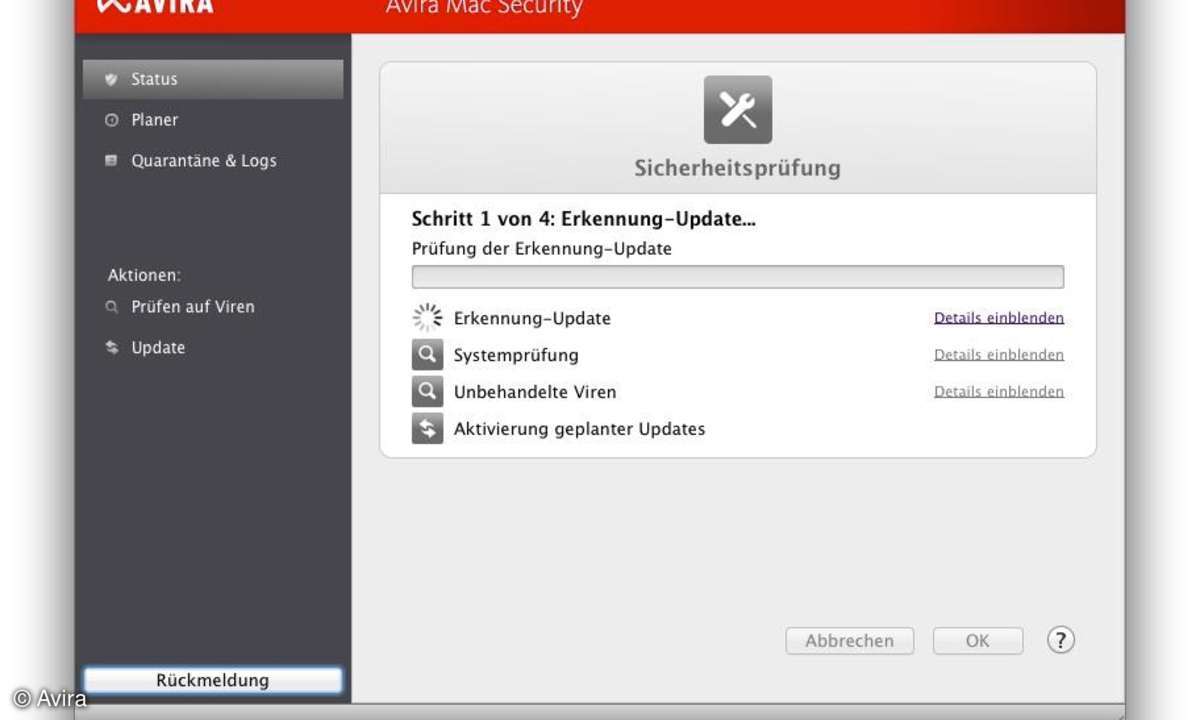Show details for Unbehandelte Viren
The width and height of the screenshot is (1200, 720).
[999, 392]
